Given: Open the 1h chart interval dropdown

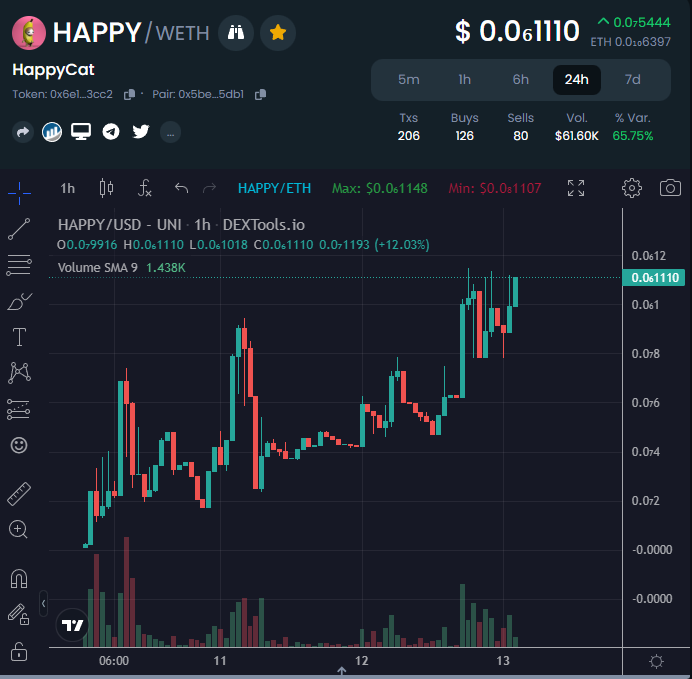Looking at the screenshot, I should [68, 188].
